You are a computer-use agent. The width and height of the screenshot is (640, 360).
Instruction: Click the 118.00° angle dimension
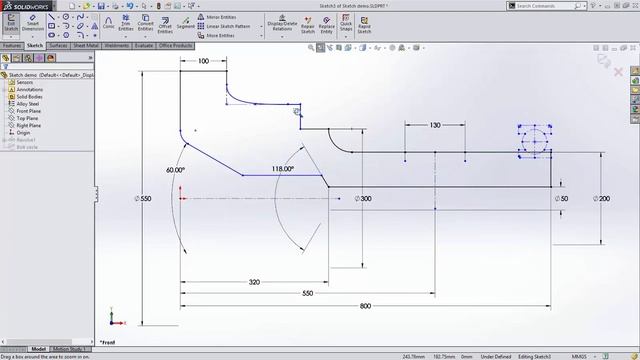coord(282,169)
